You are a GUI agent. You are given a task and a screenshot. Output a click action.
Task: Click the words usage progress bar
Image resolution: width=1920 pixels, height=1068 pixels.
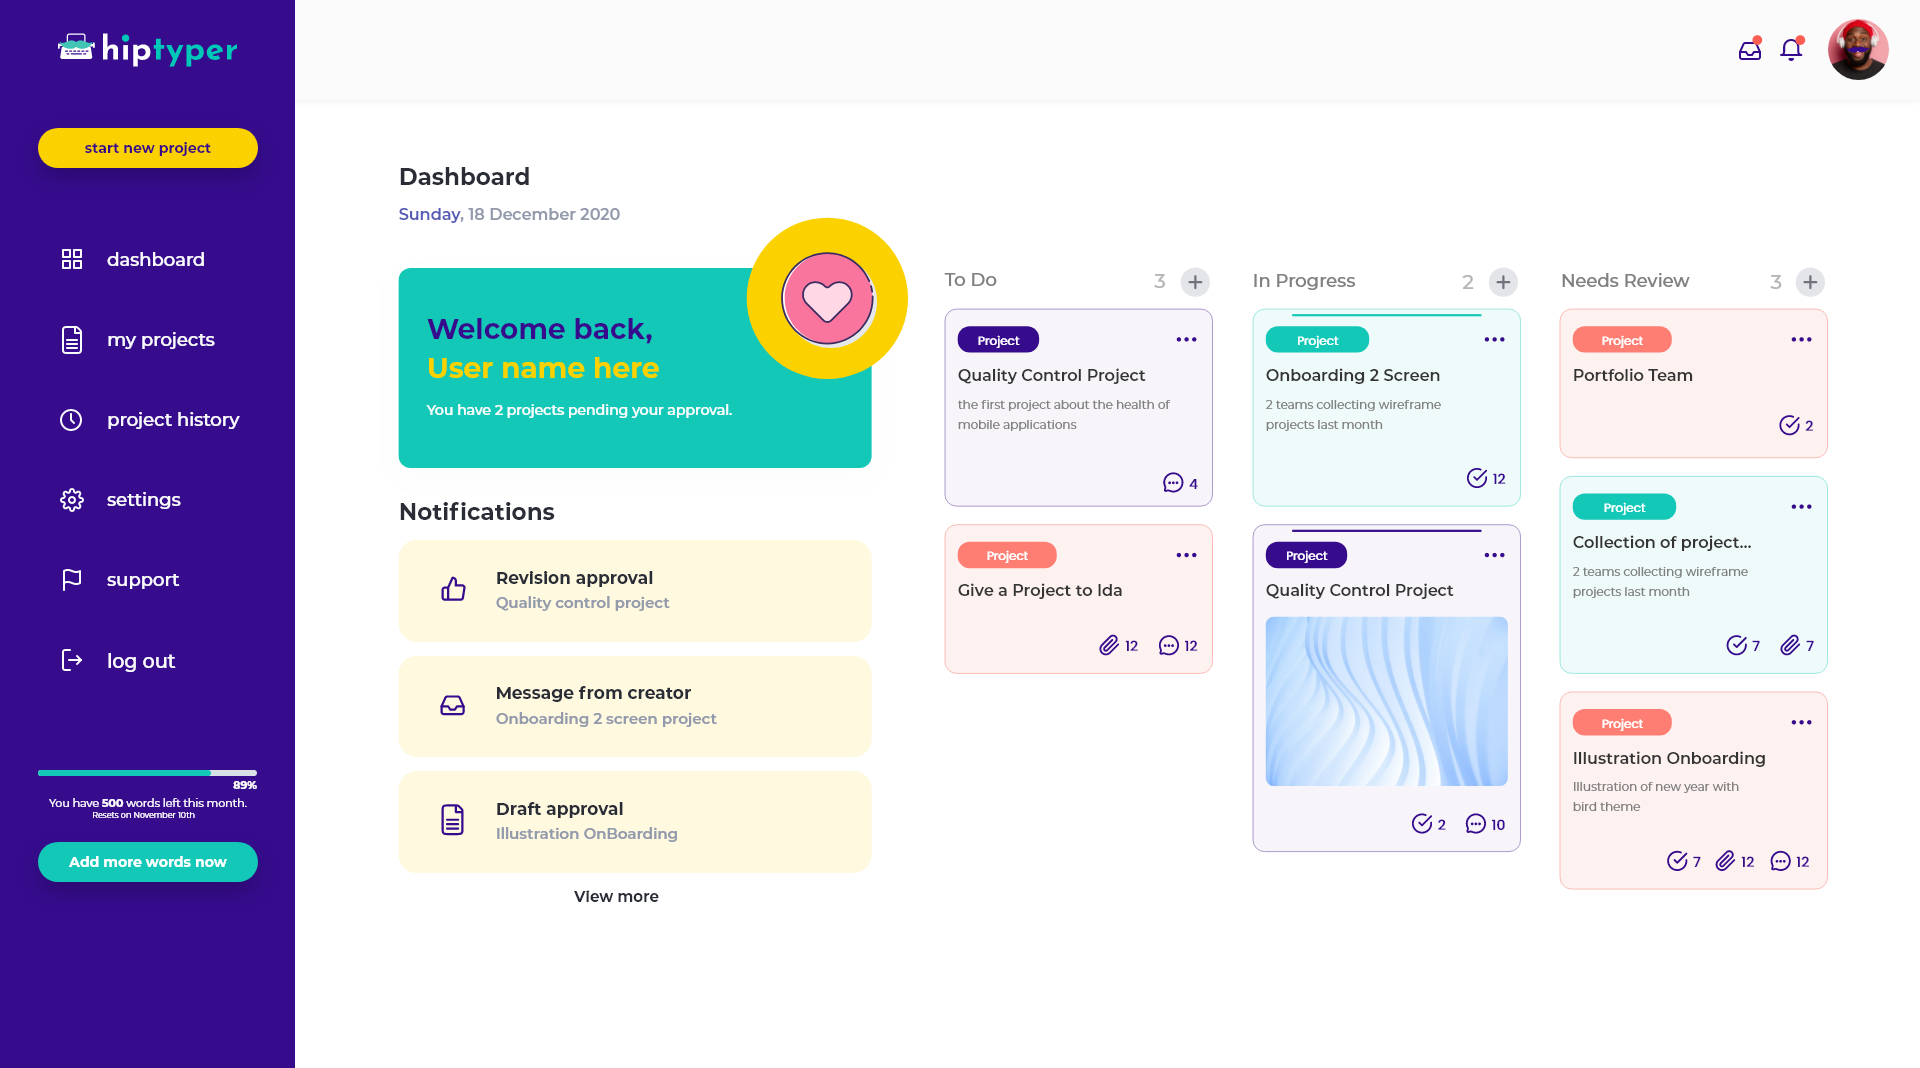(x=147, y=773)
